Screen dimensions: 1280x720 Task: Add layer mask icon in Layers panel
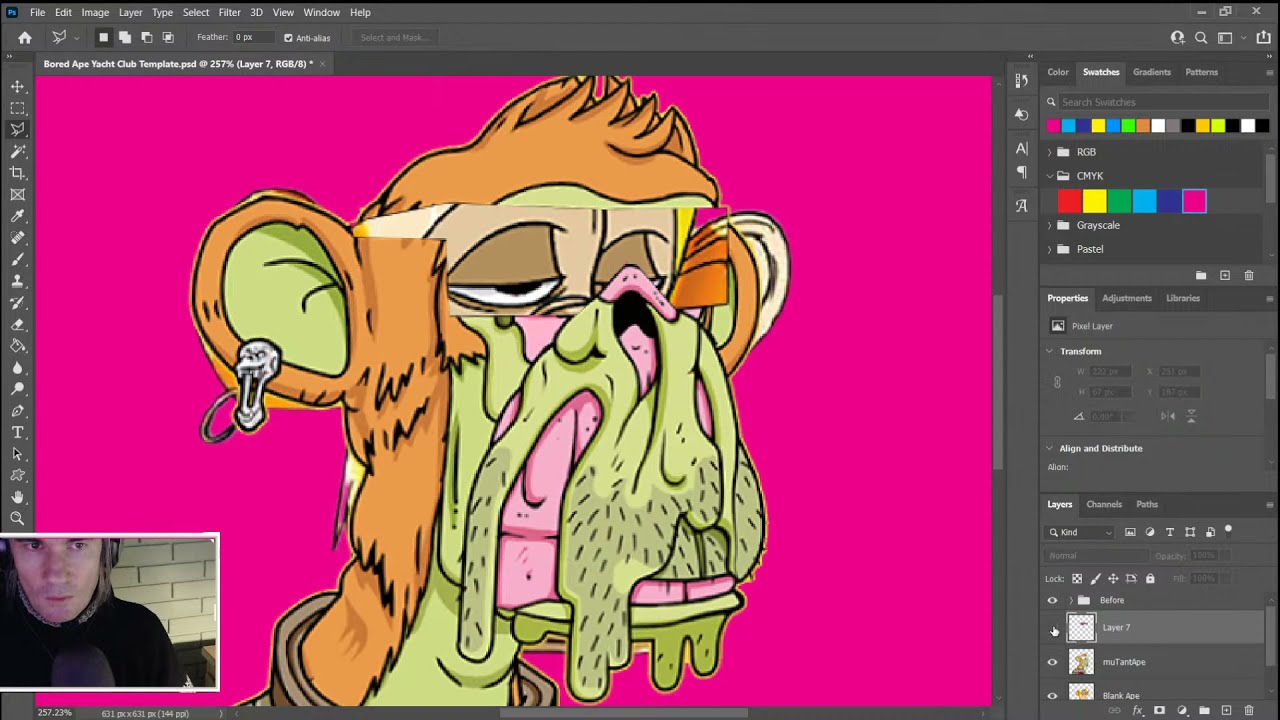1160,711
